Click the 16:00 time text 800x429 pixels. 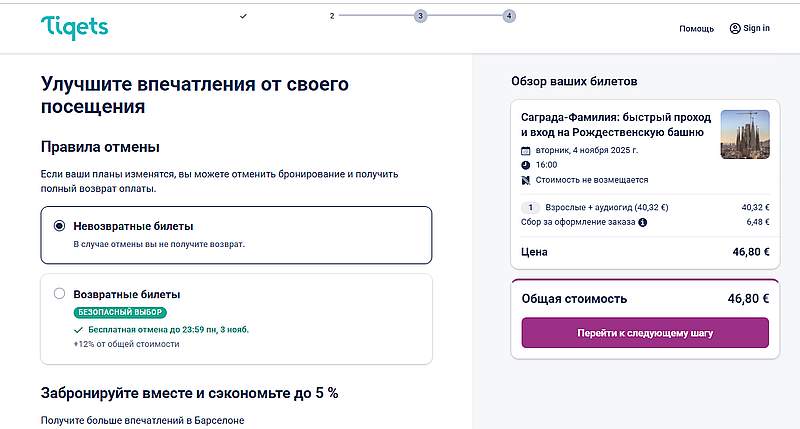(546, 165)
